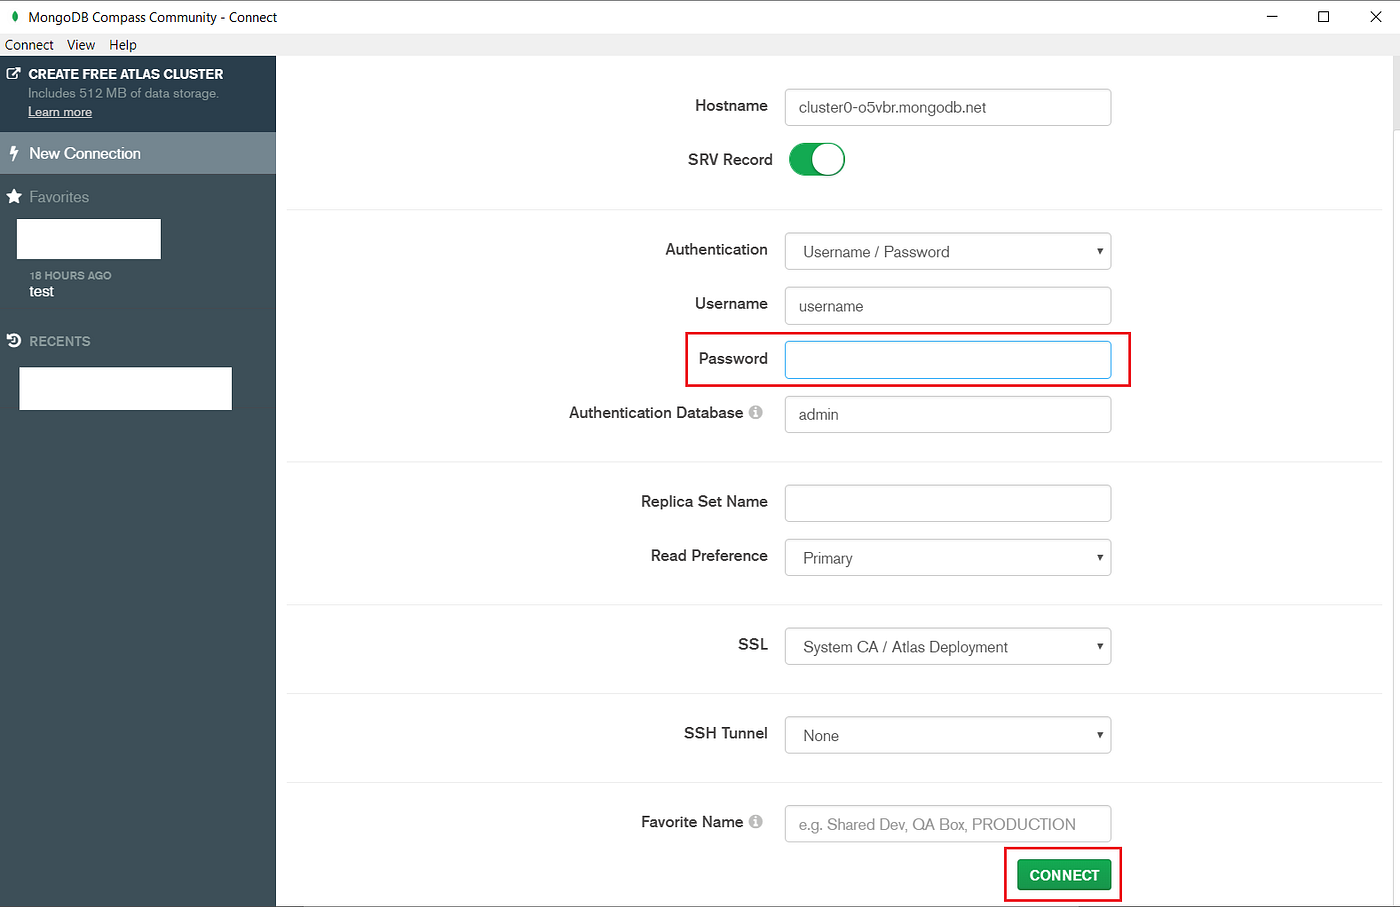This screenshot has height=907, width=1400.
Task: Open the Help menu
Action: 122,44
